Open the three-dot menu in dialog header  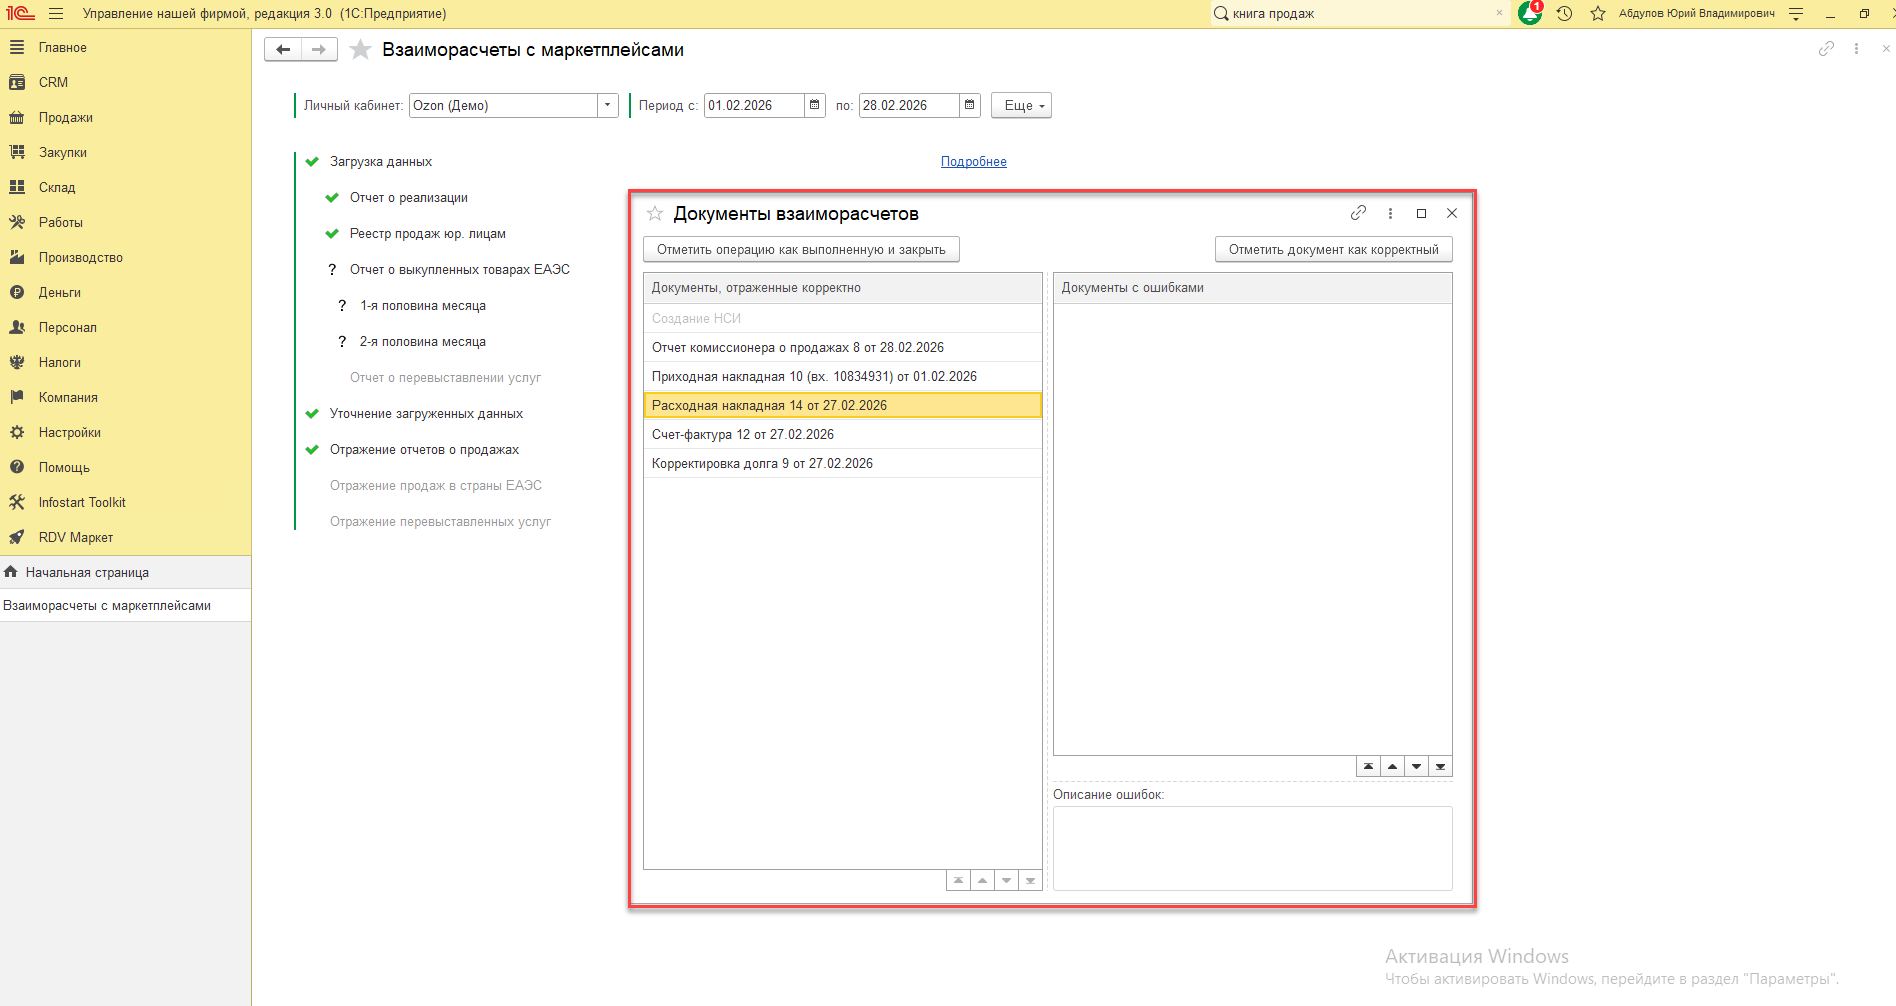point(1390,213)
